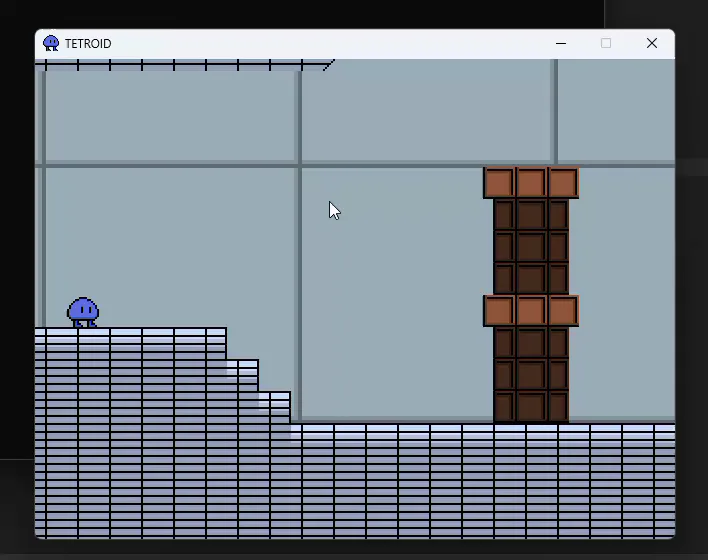Minimize the TETROID window

pyautogui.click(x=561, y=43)
